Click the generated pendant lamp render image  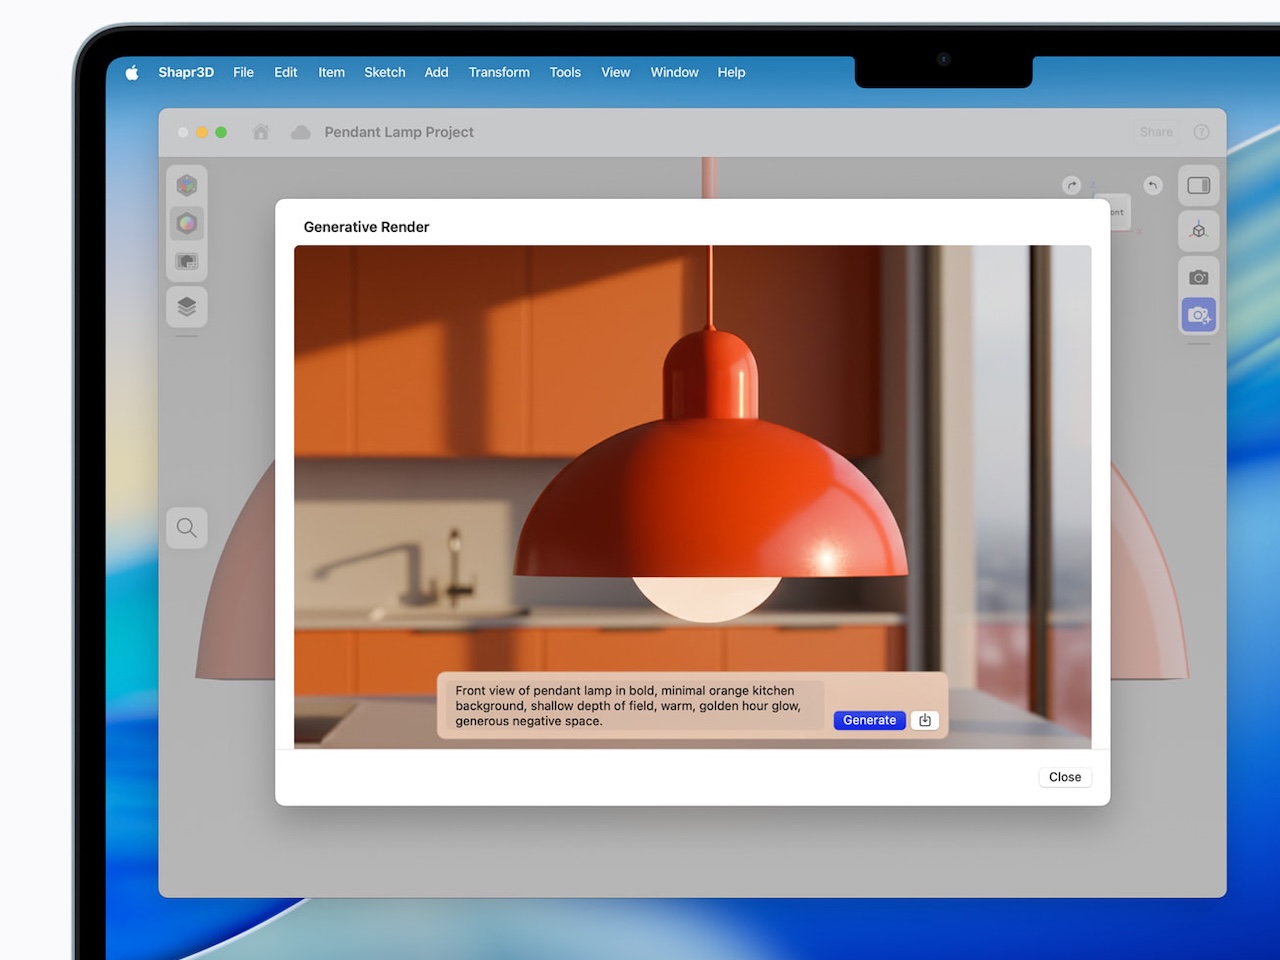click(692, 450)
